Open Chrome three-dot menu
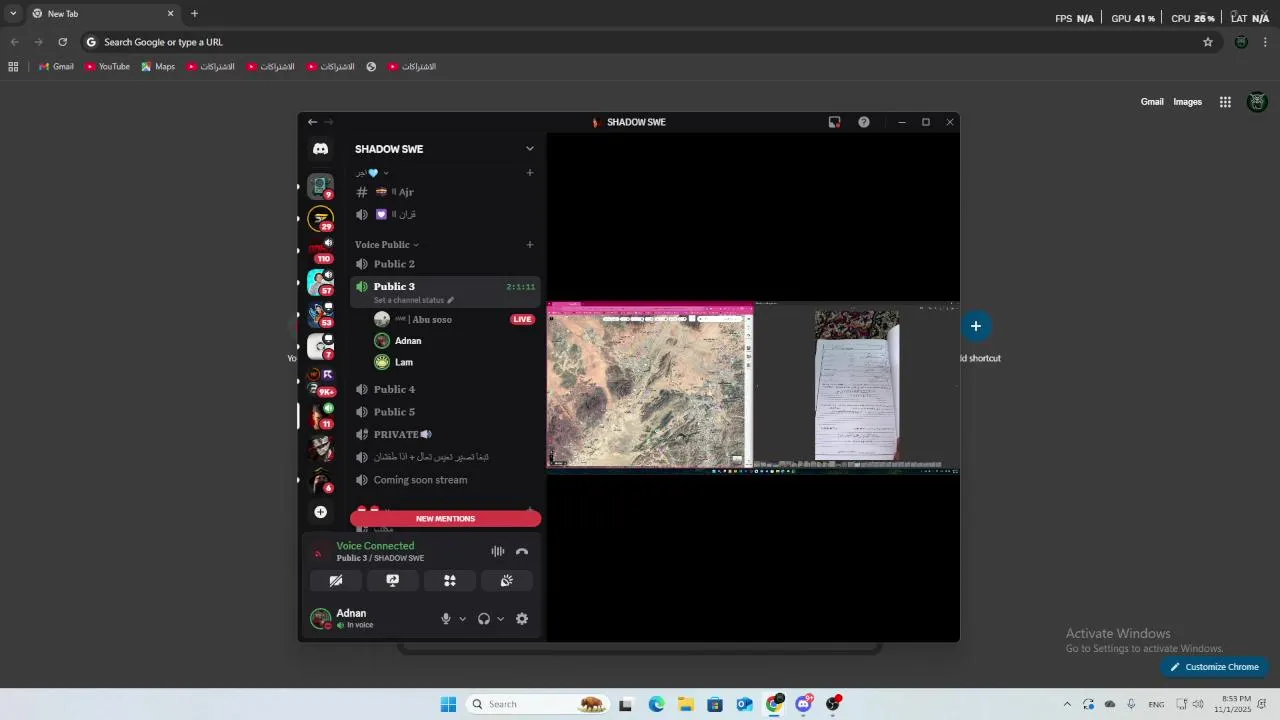1280x720 pixels. tap(1265, 42)
